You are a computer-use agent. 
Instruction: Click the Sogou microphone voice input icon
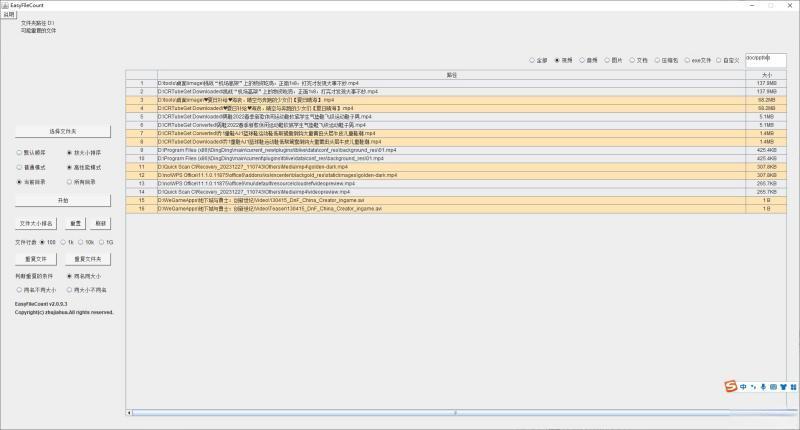763,387
